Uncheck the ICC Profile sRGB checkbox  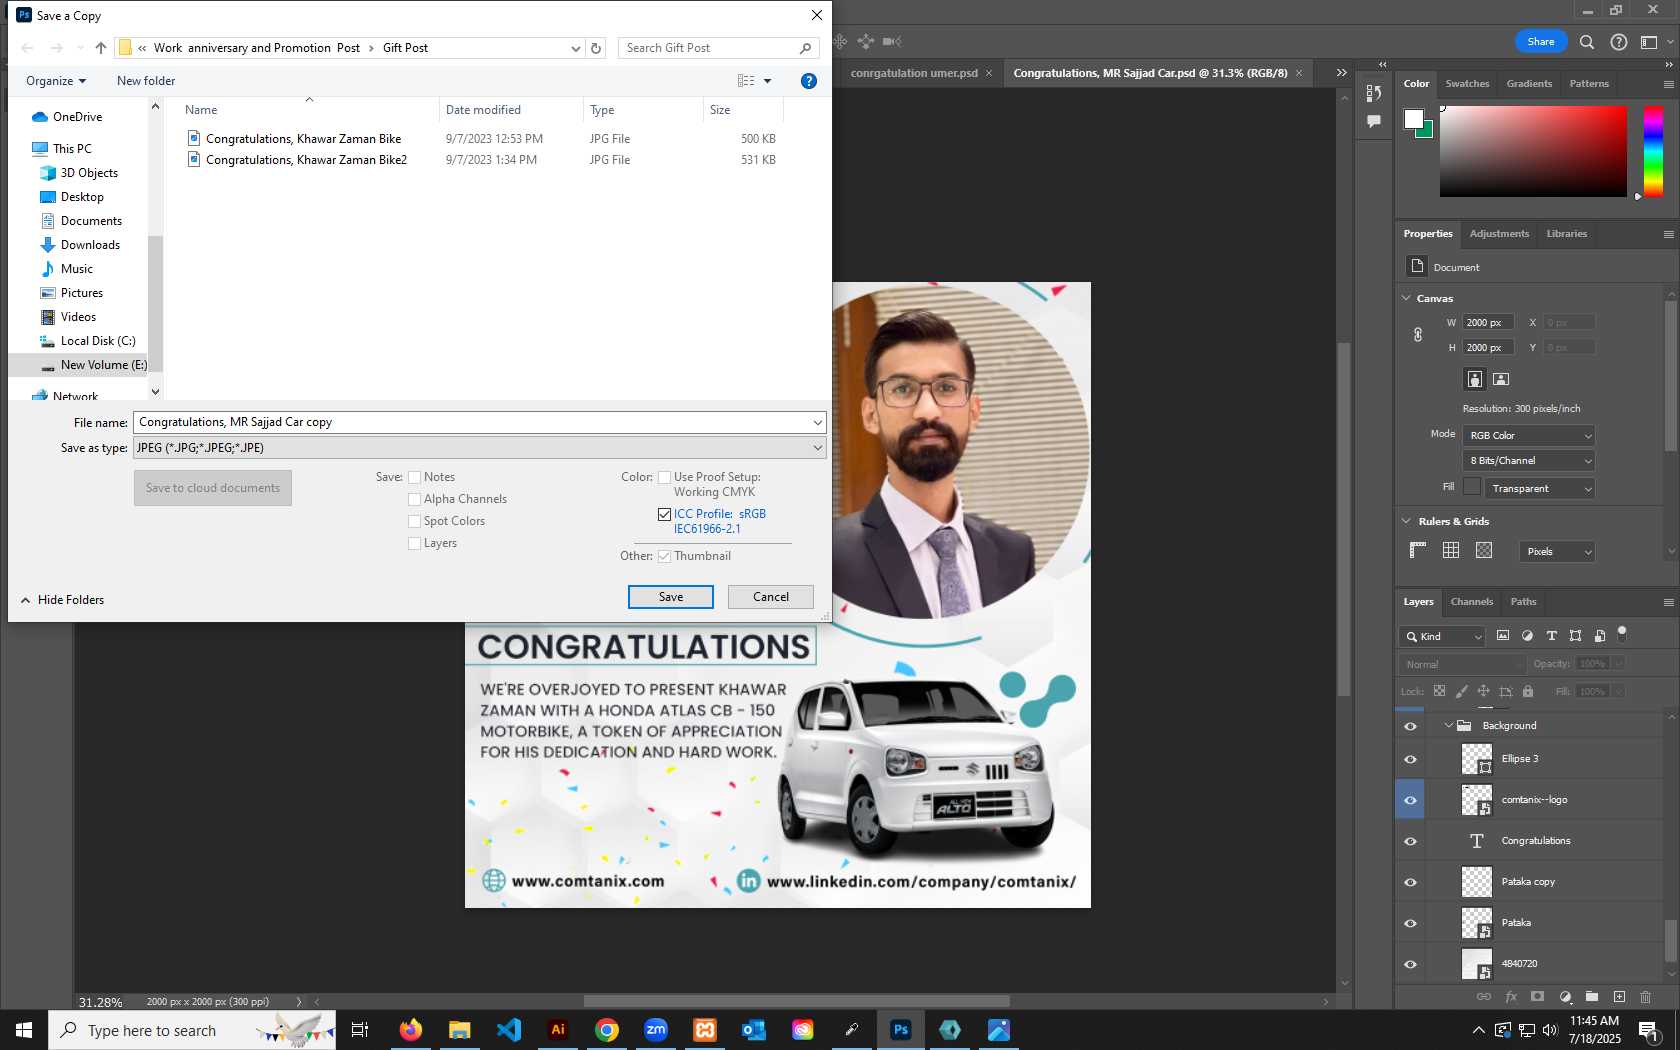click(x=664, y=514)
